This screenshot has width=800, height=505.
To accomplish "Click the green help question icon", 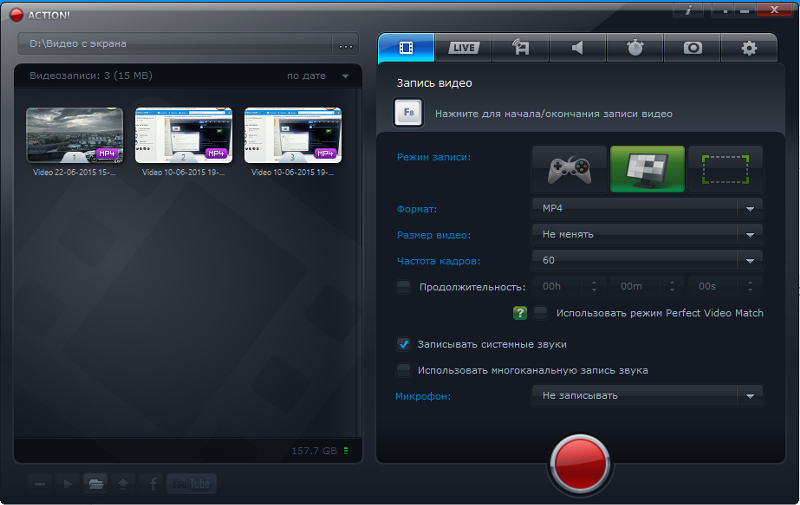I will (x=519, y=313).
